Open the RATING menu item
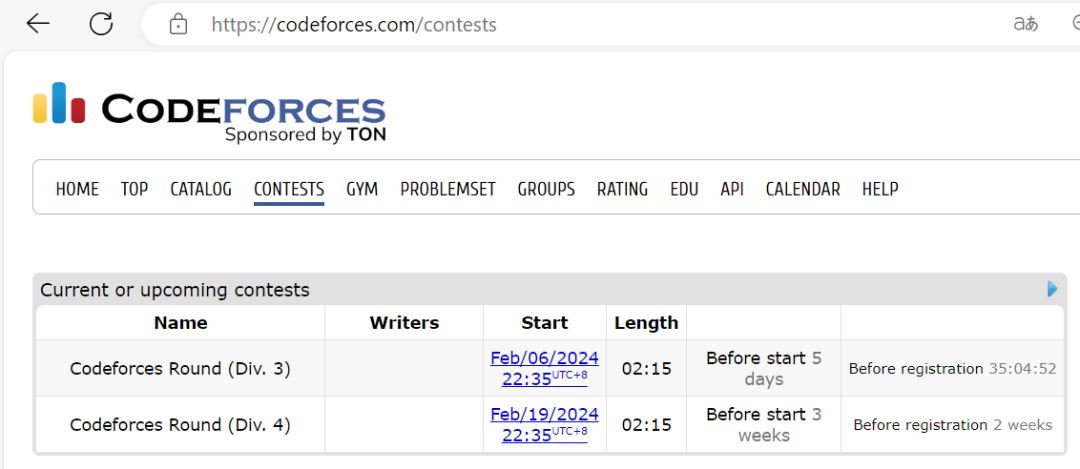 pos(623,189)
